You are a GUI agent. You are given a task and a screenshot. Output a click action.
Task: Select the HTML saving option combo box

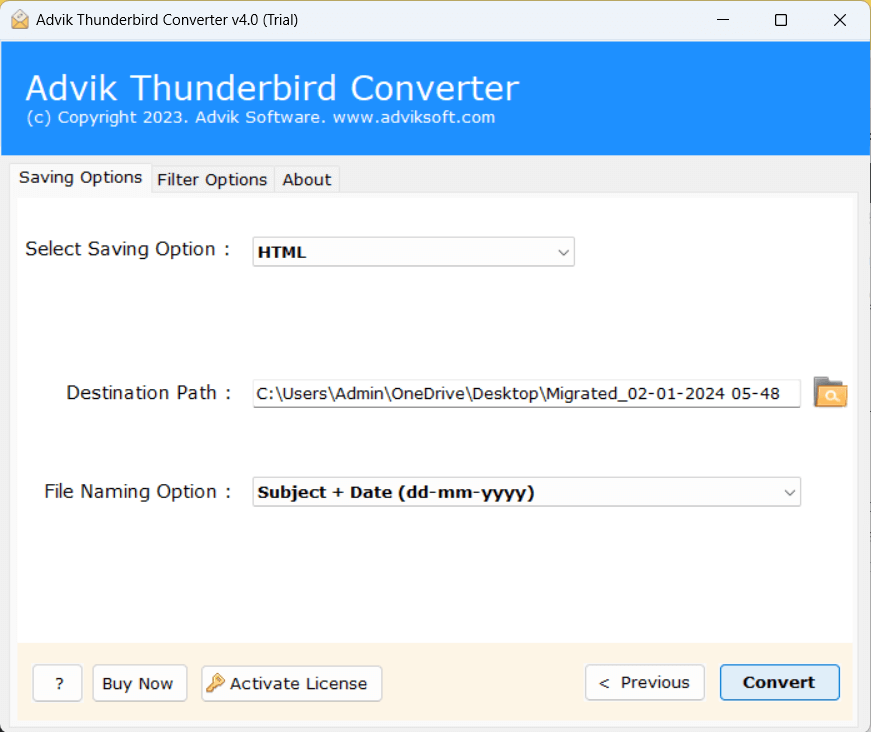413,252
